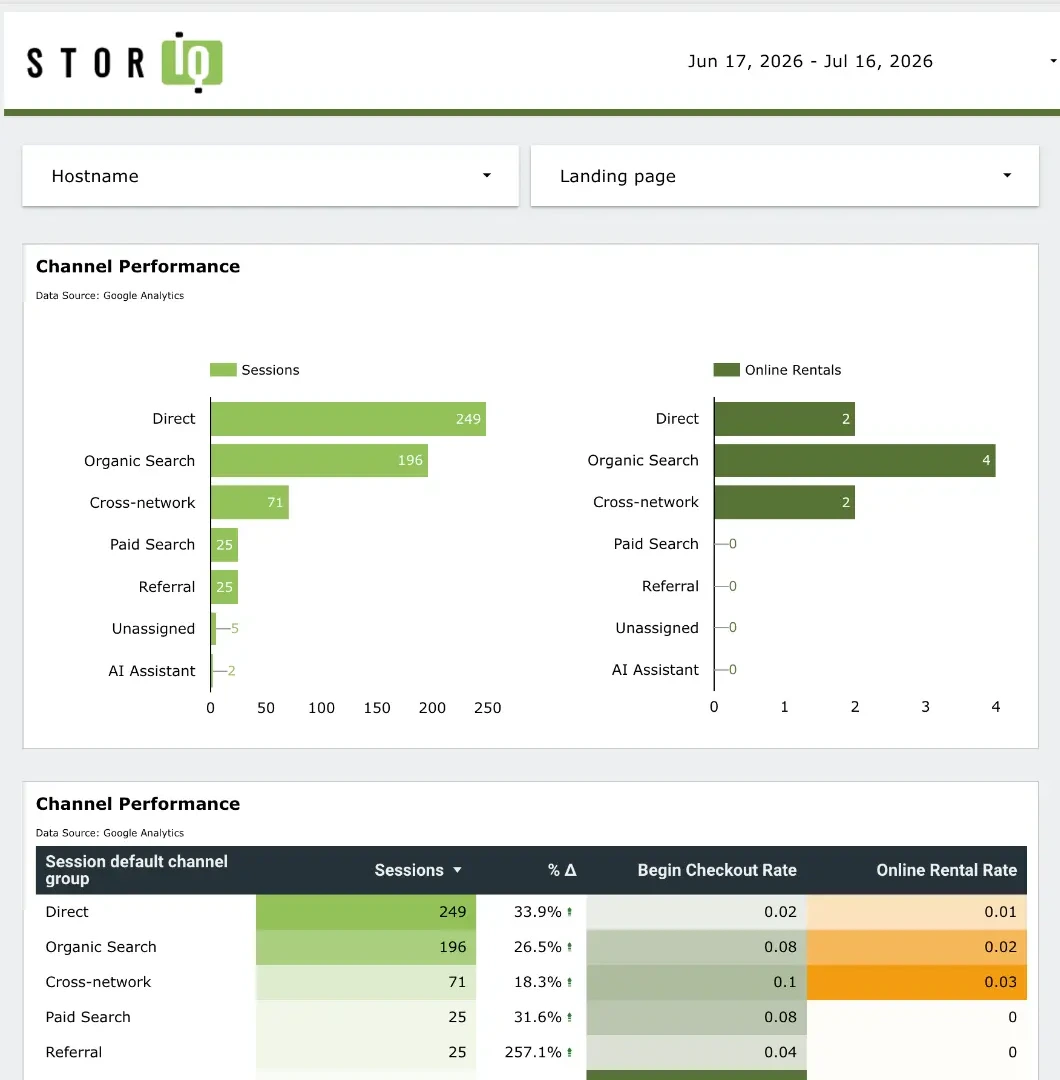Click the Unassigned label in Online Rentals chart
Viewport: 1060px width, 1080px height.
(x=656, y=628)
